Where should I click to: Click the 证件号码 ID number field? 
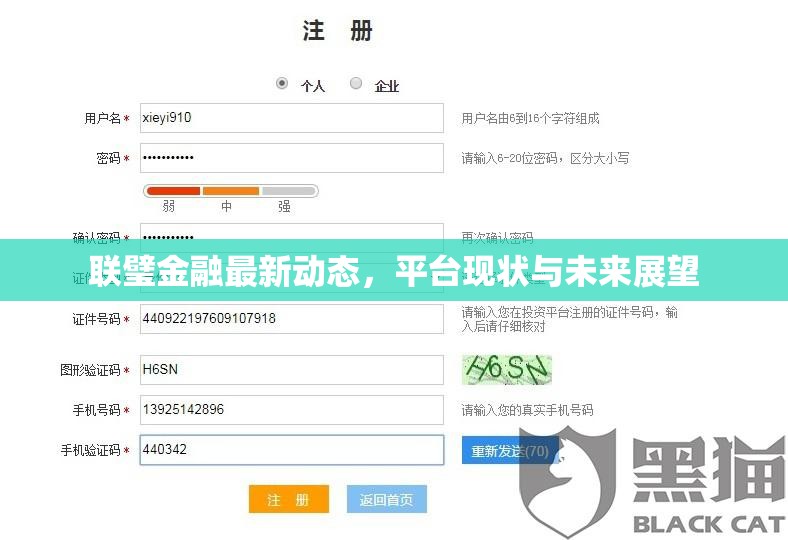pos(291,318)
